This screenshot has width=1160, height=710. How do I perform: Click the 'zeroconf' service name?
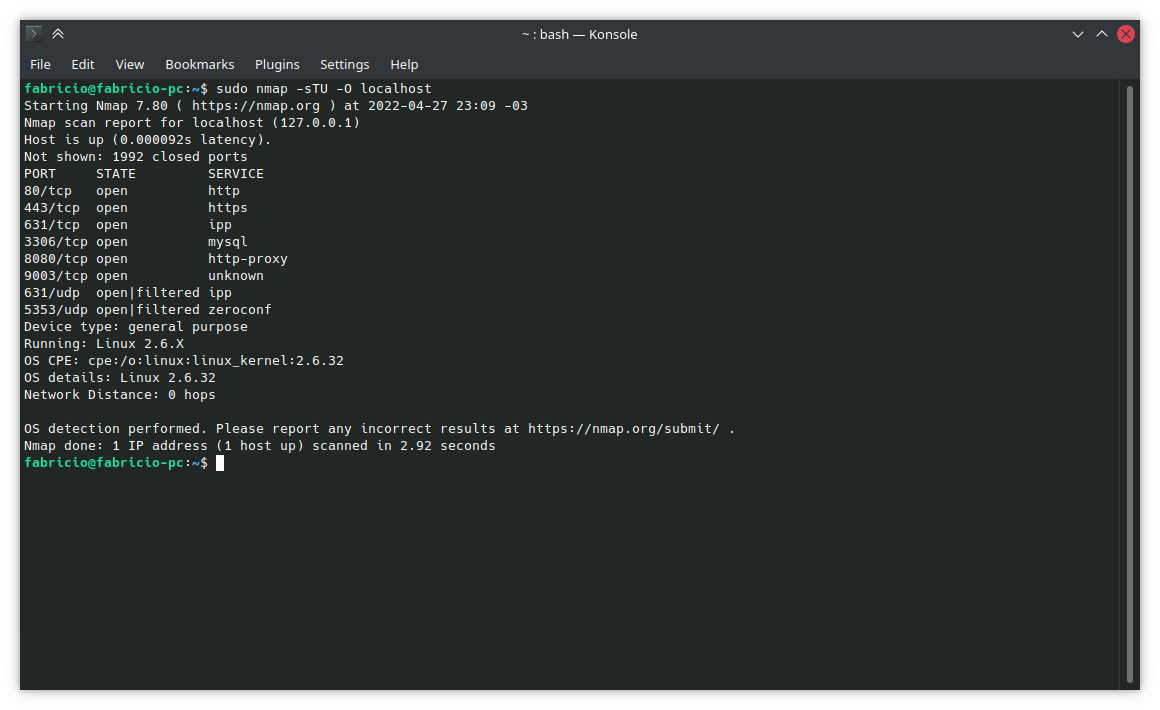tap(240, 310)
